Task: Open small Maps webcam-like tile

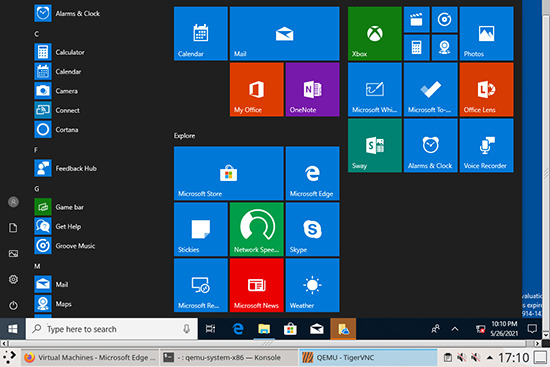Action: click(444, 47)
